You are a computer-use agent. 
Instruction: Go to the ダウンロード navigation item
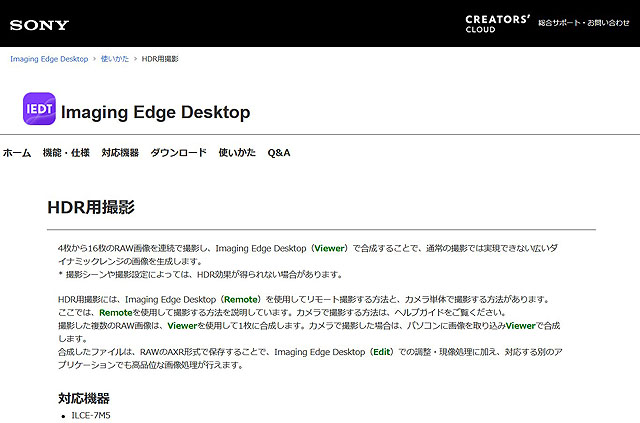178,153
